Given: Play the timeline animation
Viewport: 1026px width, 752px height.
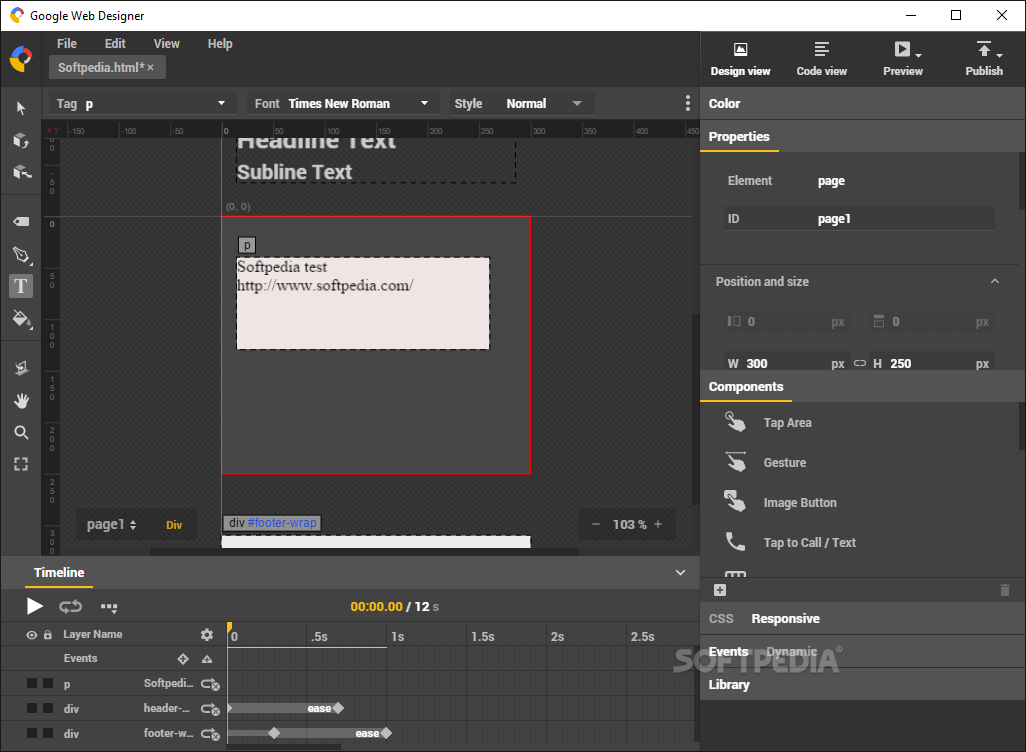Looking at the screenshot, I should (x=34, y=607).
